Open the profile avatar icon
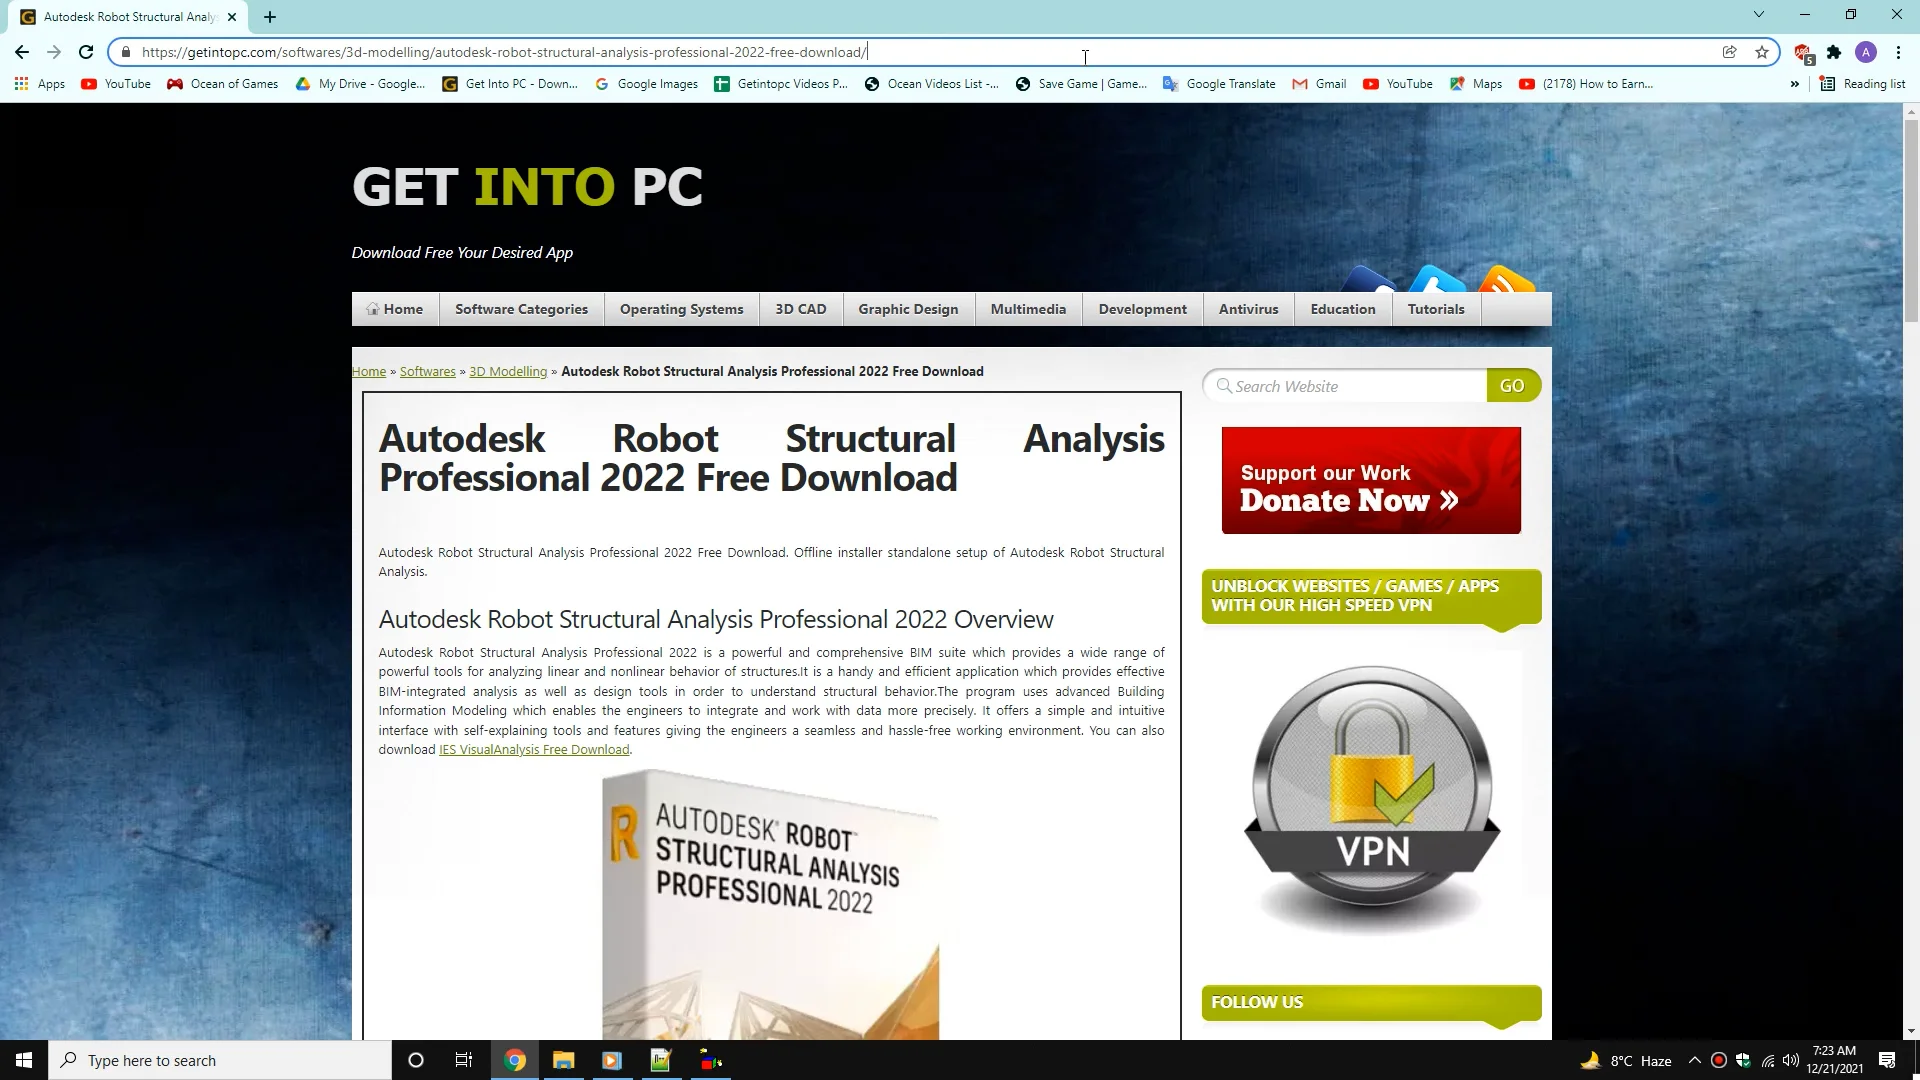The height and width of the screenshot is (1080, 1920). tap(1866, 52)
